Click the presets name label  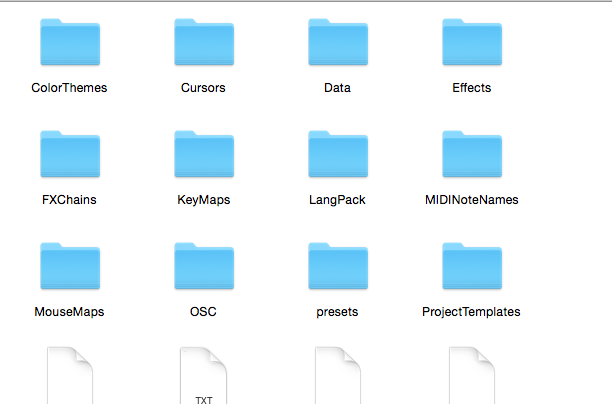(337, 312)
